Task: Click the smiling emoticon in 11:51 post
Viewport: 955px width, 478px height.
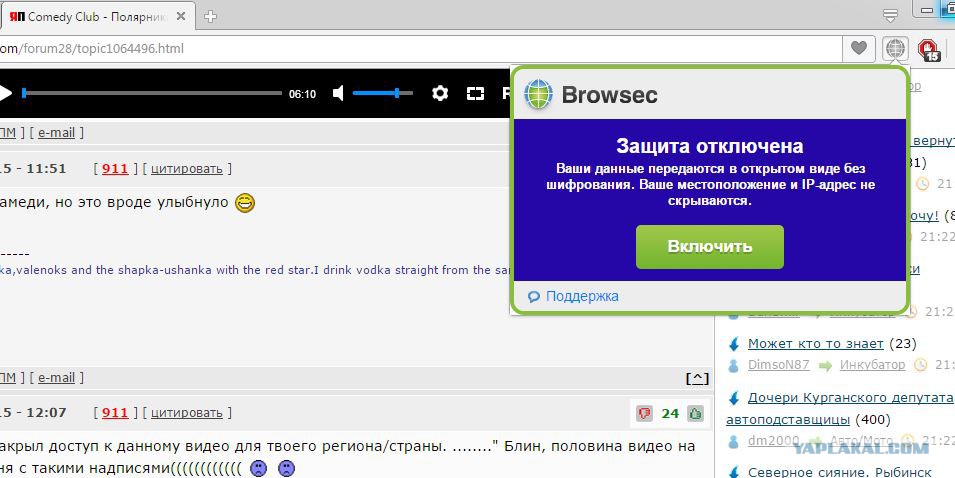Action: (x=245, y=203)
